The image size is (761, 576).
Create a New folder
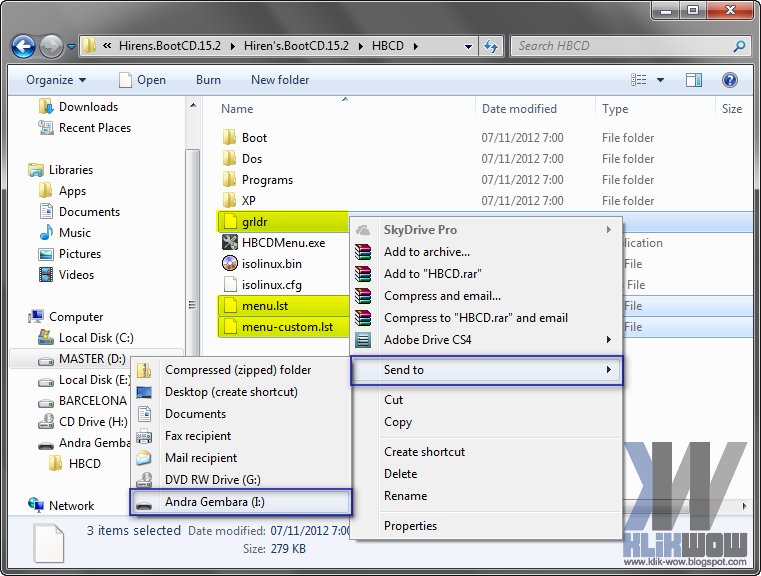point(280,80)
